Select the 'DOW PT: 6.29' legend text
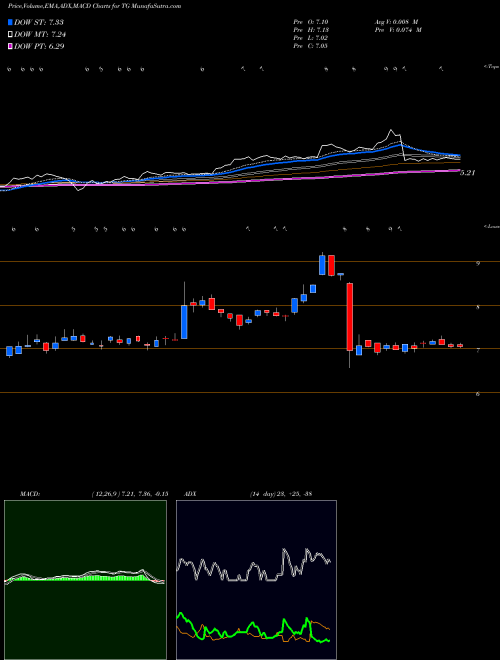This screenshot has height=660, width=500. [x=39, y=46]
